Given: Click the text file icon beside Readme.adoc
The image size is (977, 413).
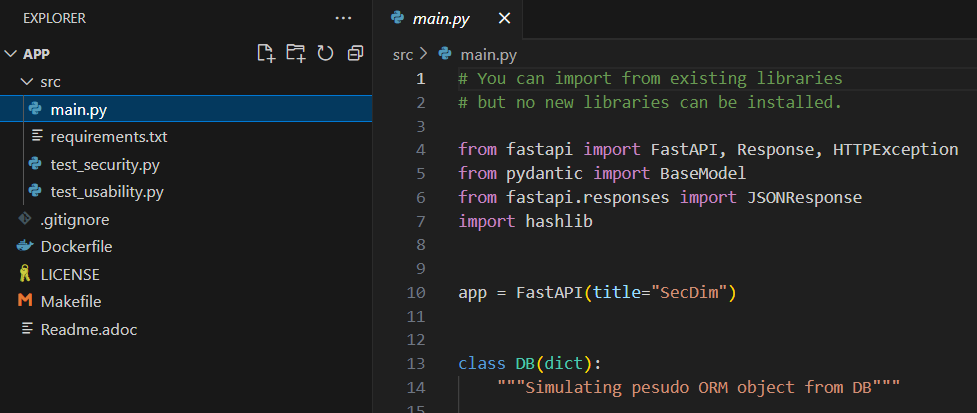Looking at the screenshot, I should pos(27,328).
